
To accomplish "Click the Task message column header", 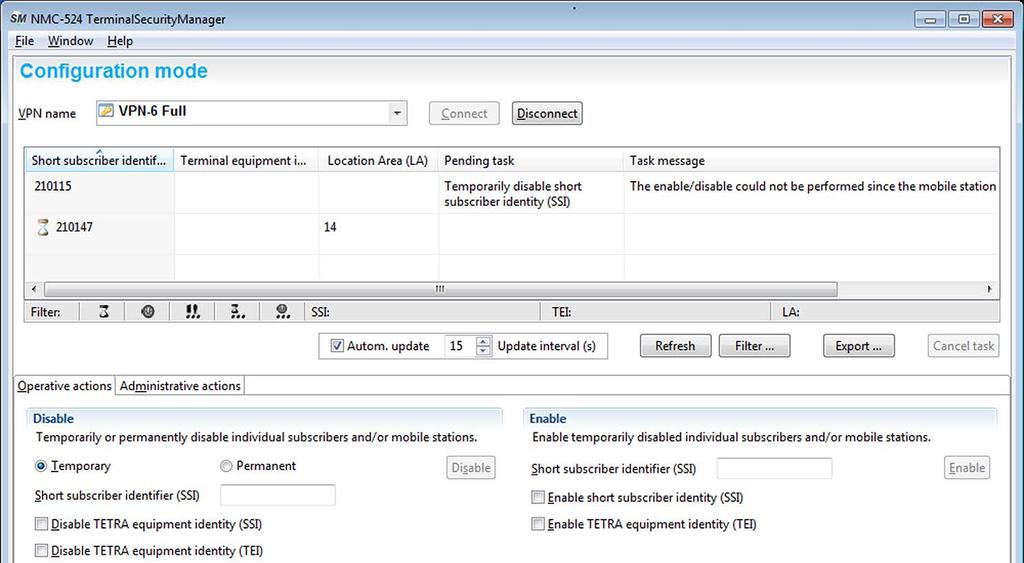I will [x=811, y=161].
